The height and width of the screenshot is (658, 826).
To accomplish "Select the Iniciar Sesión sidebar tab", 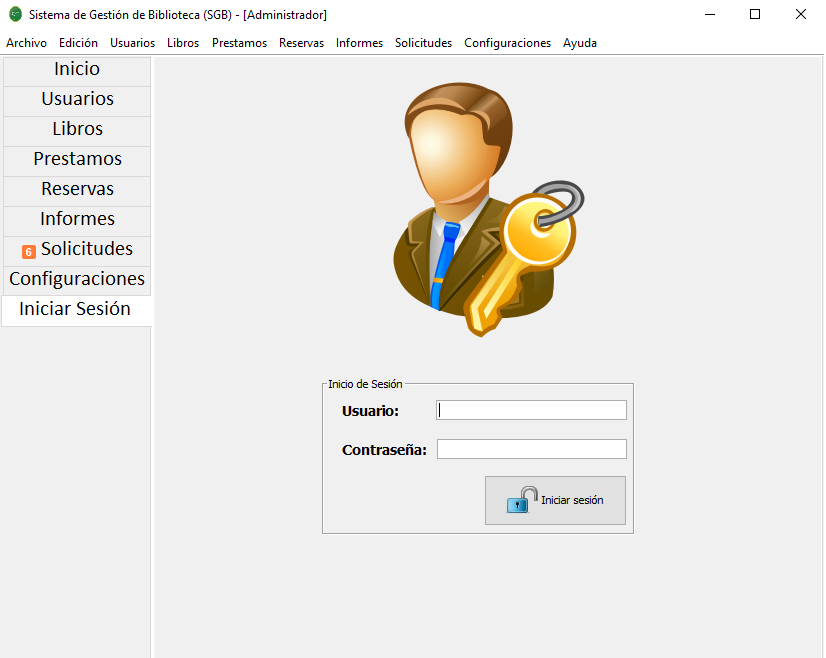I will point(75,309).
